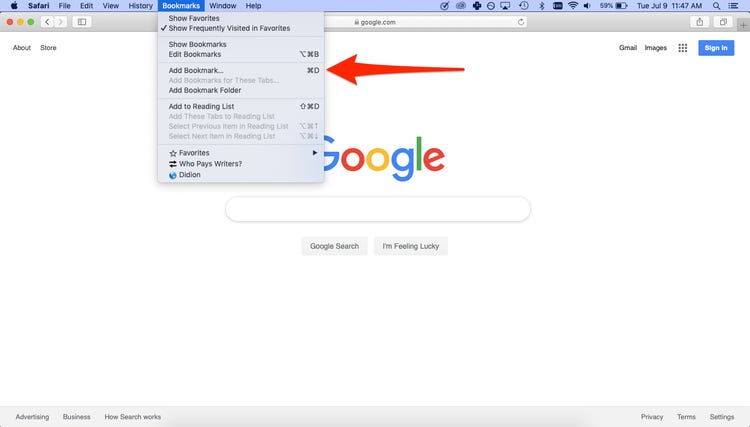The image size is (750, 427).
Task: Open the About link
Action: tap(22, 48)
